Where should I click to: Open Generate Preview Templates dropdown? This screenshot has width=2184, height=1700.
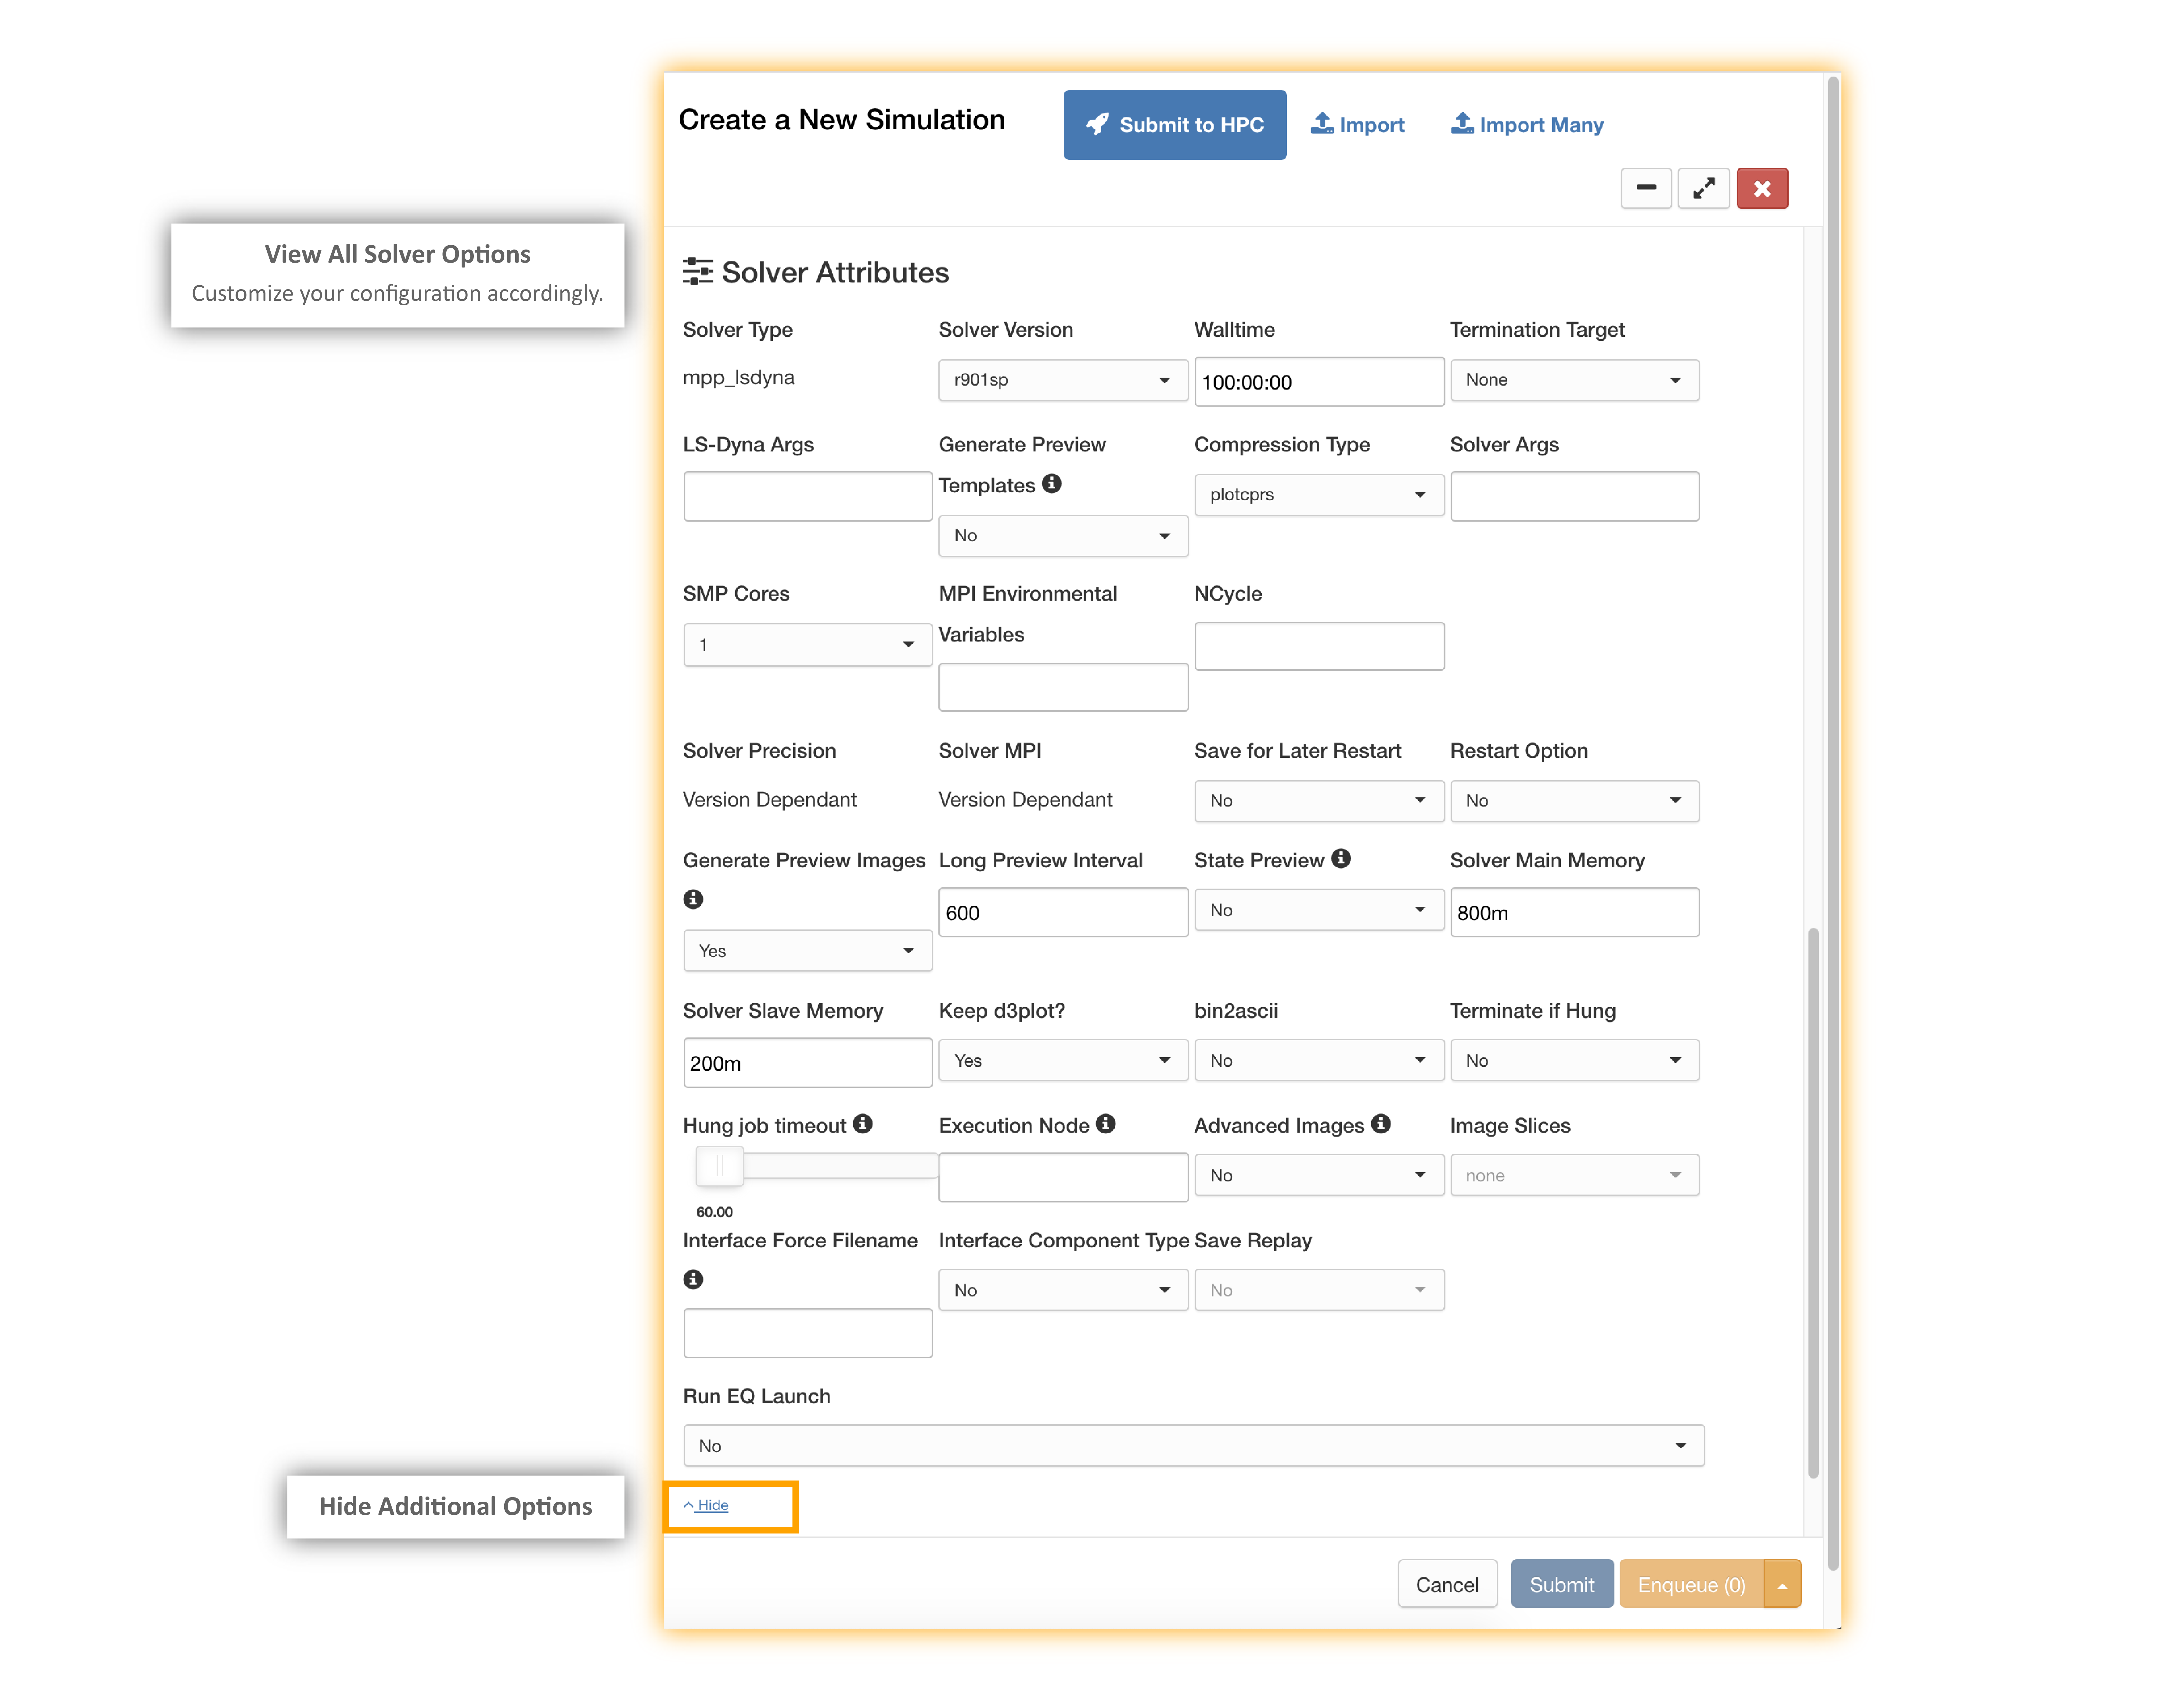coord(1063,536)
